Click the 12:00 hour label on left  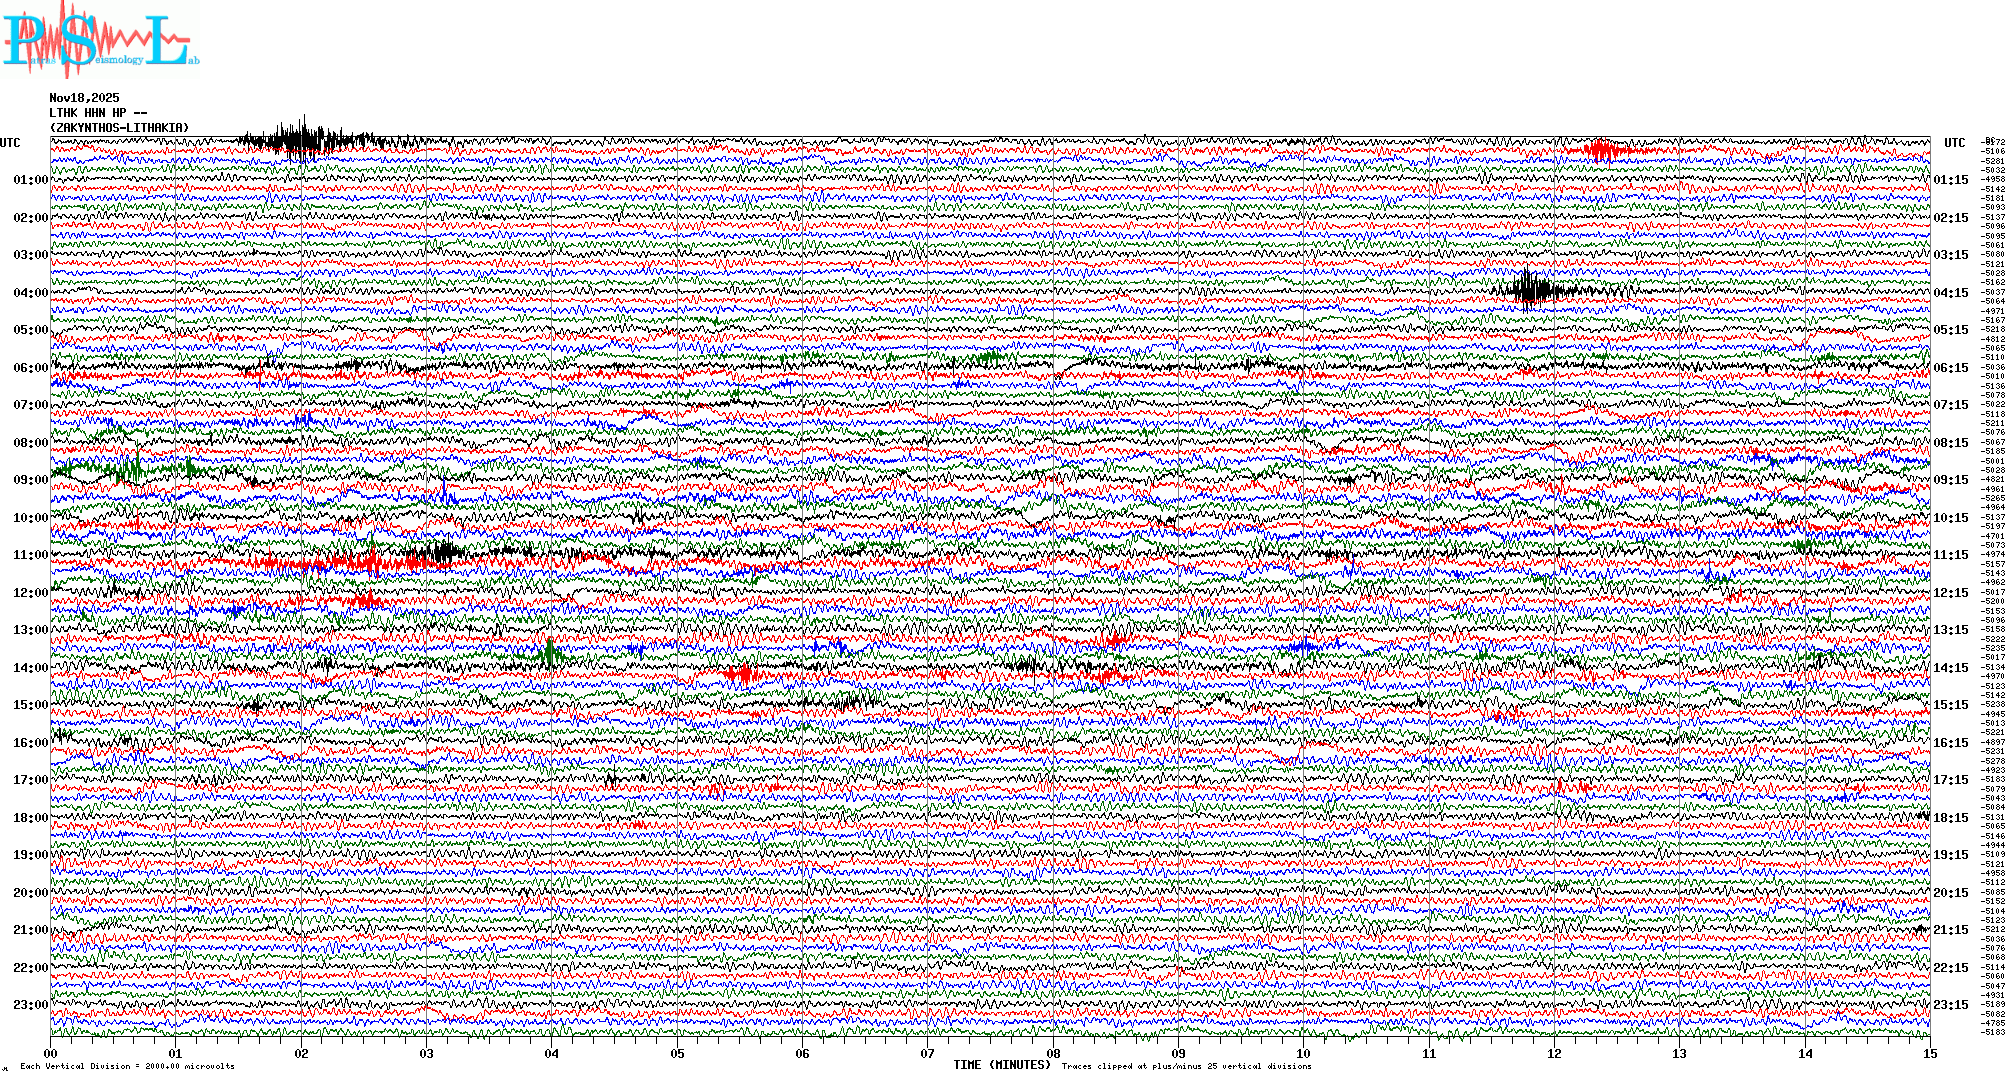pyautogui.click(x=30, y=593)
